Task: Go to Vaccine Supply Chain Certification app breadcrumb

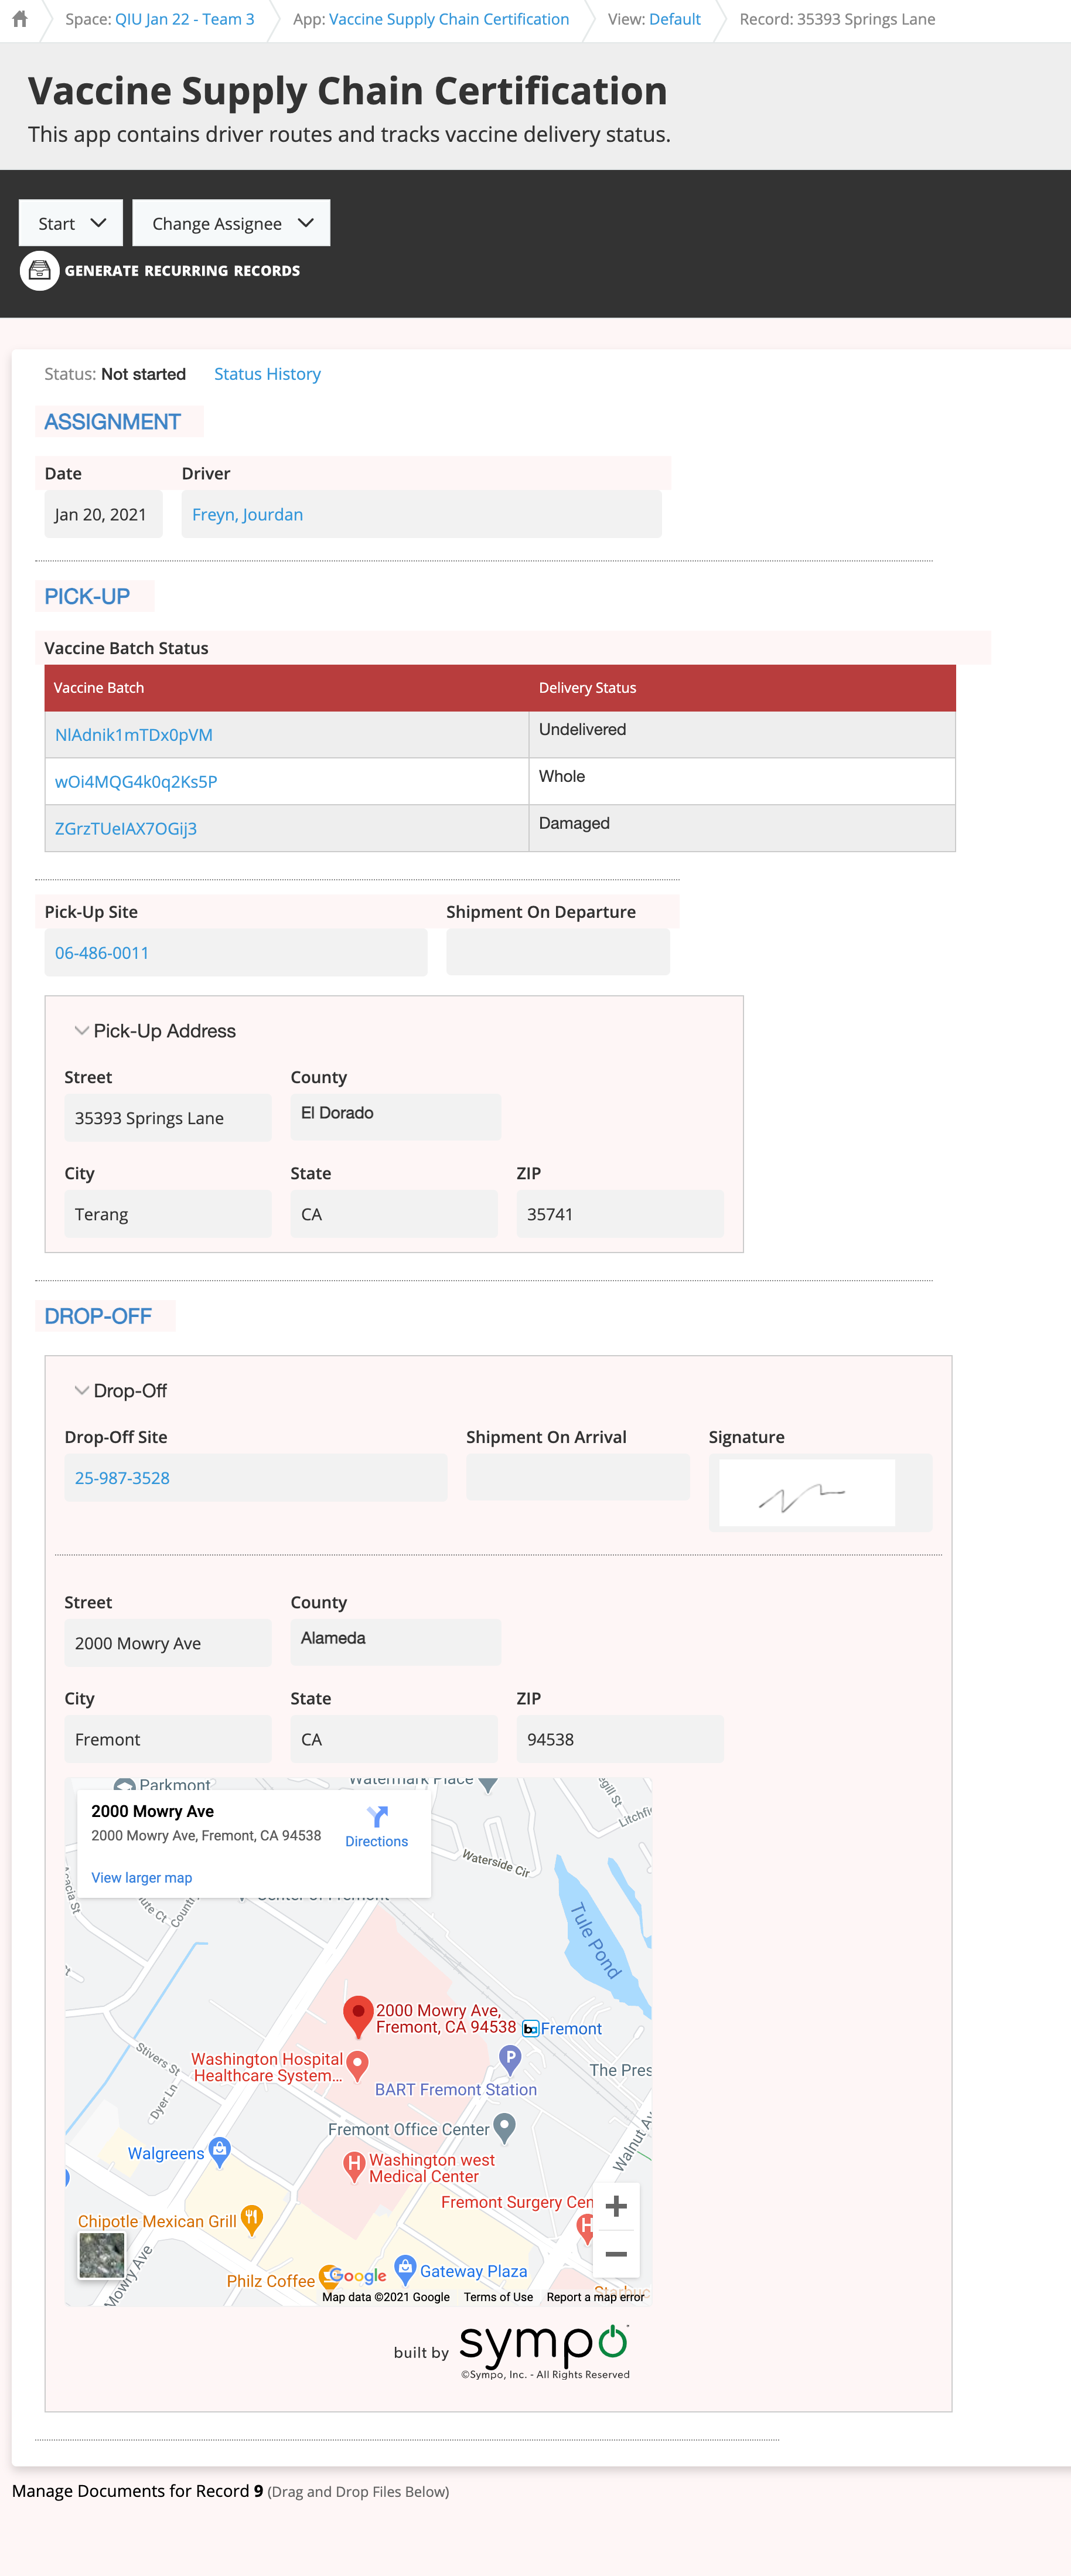Action: [x=448, y=19]
